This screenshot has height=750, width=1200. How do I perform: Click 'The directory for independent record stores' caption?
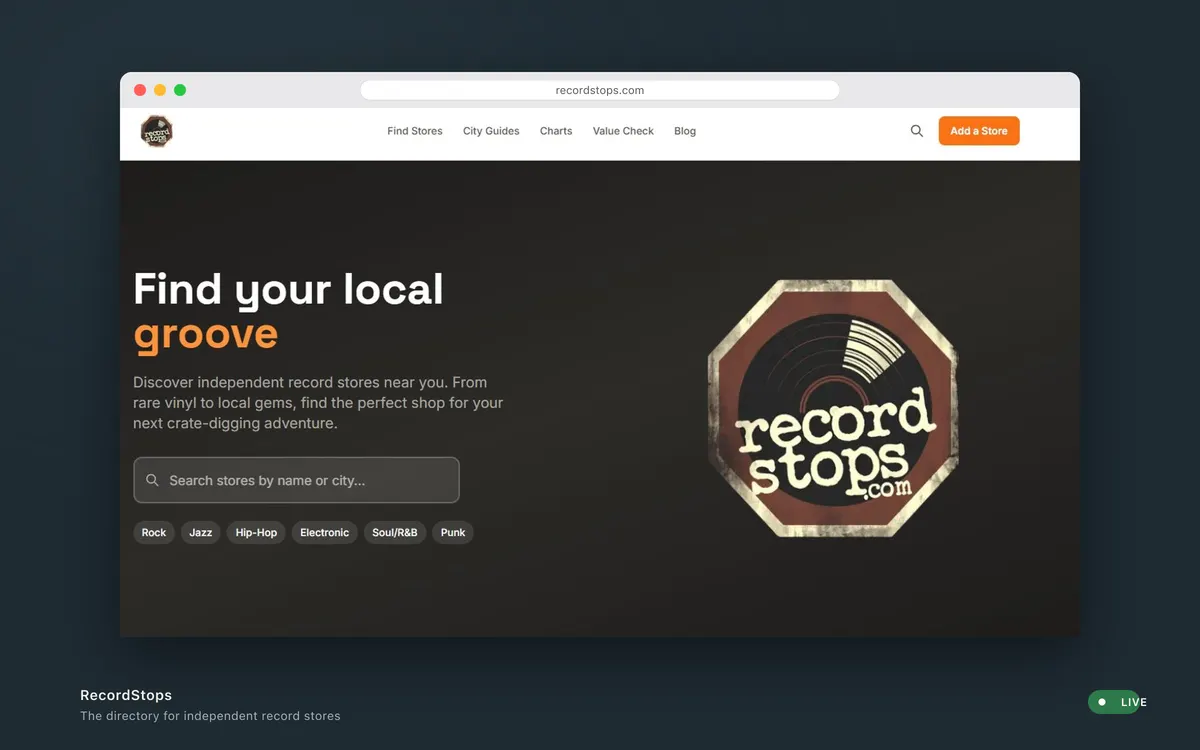pos(210,716)
